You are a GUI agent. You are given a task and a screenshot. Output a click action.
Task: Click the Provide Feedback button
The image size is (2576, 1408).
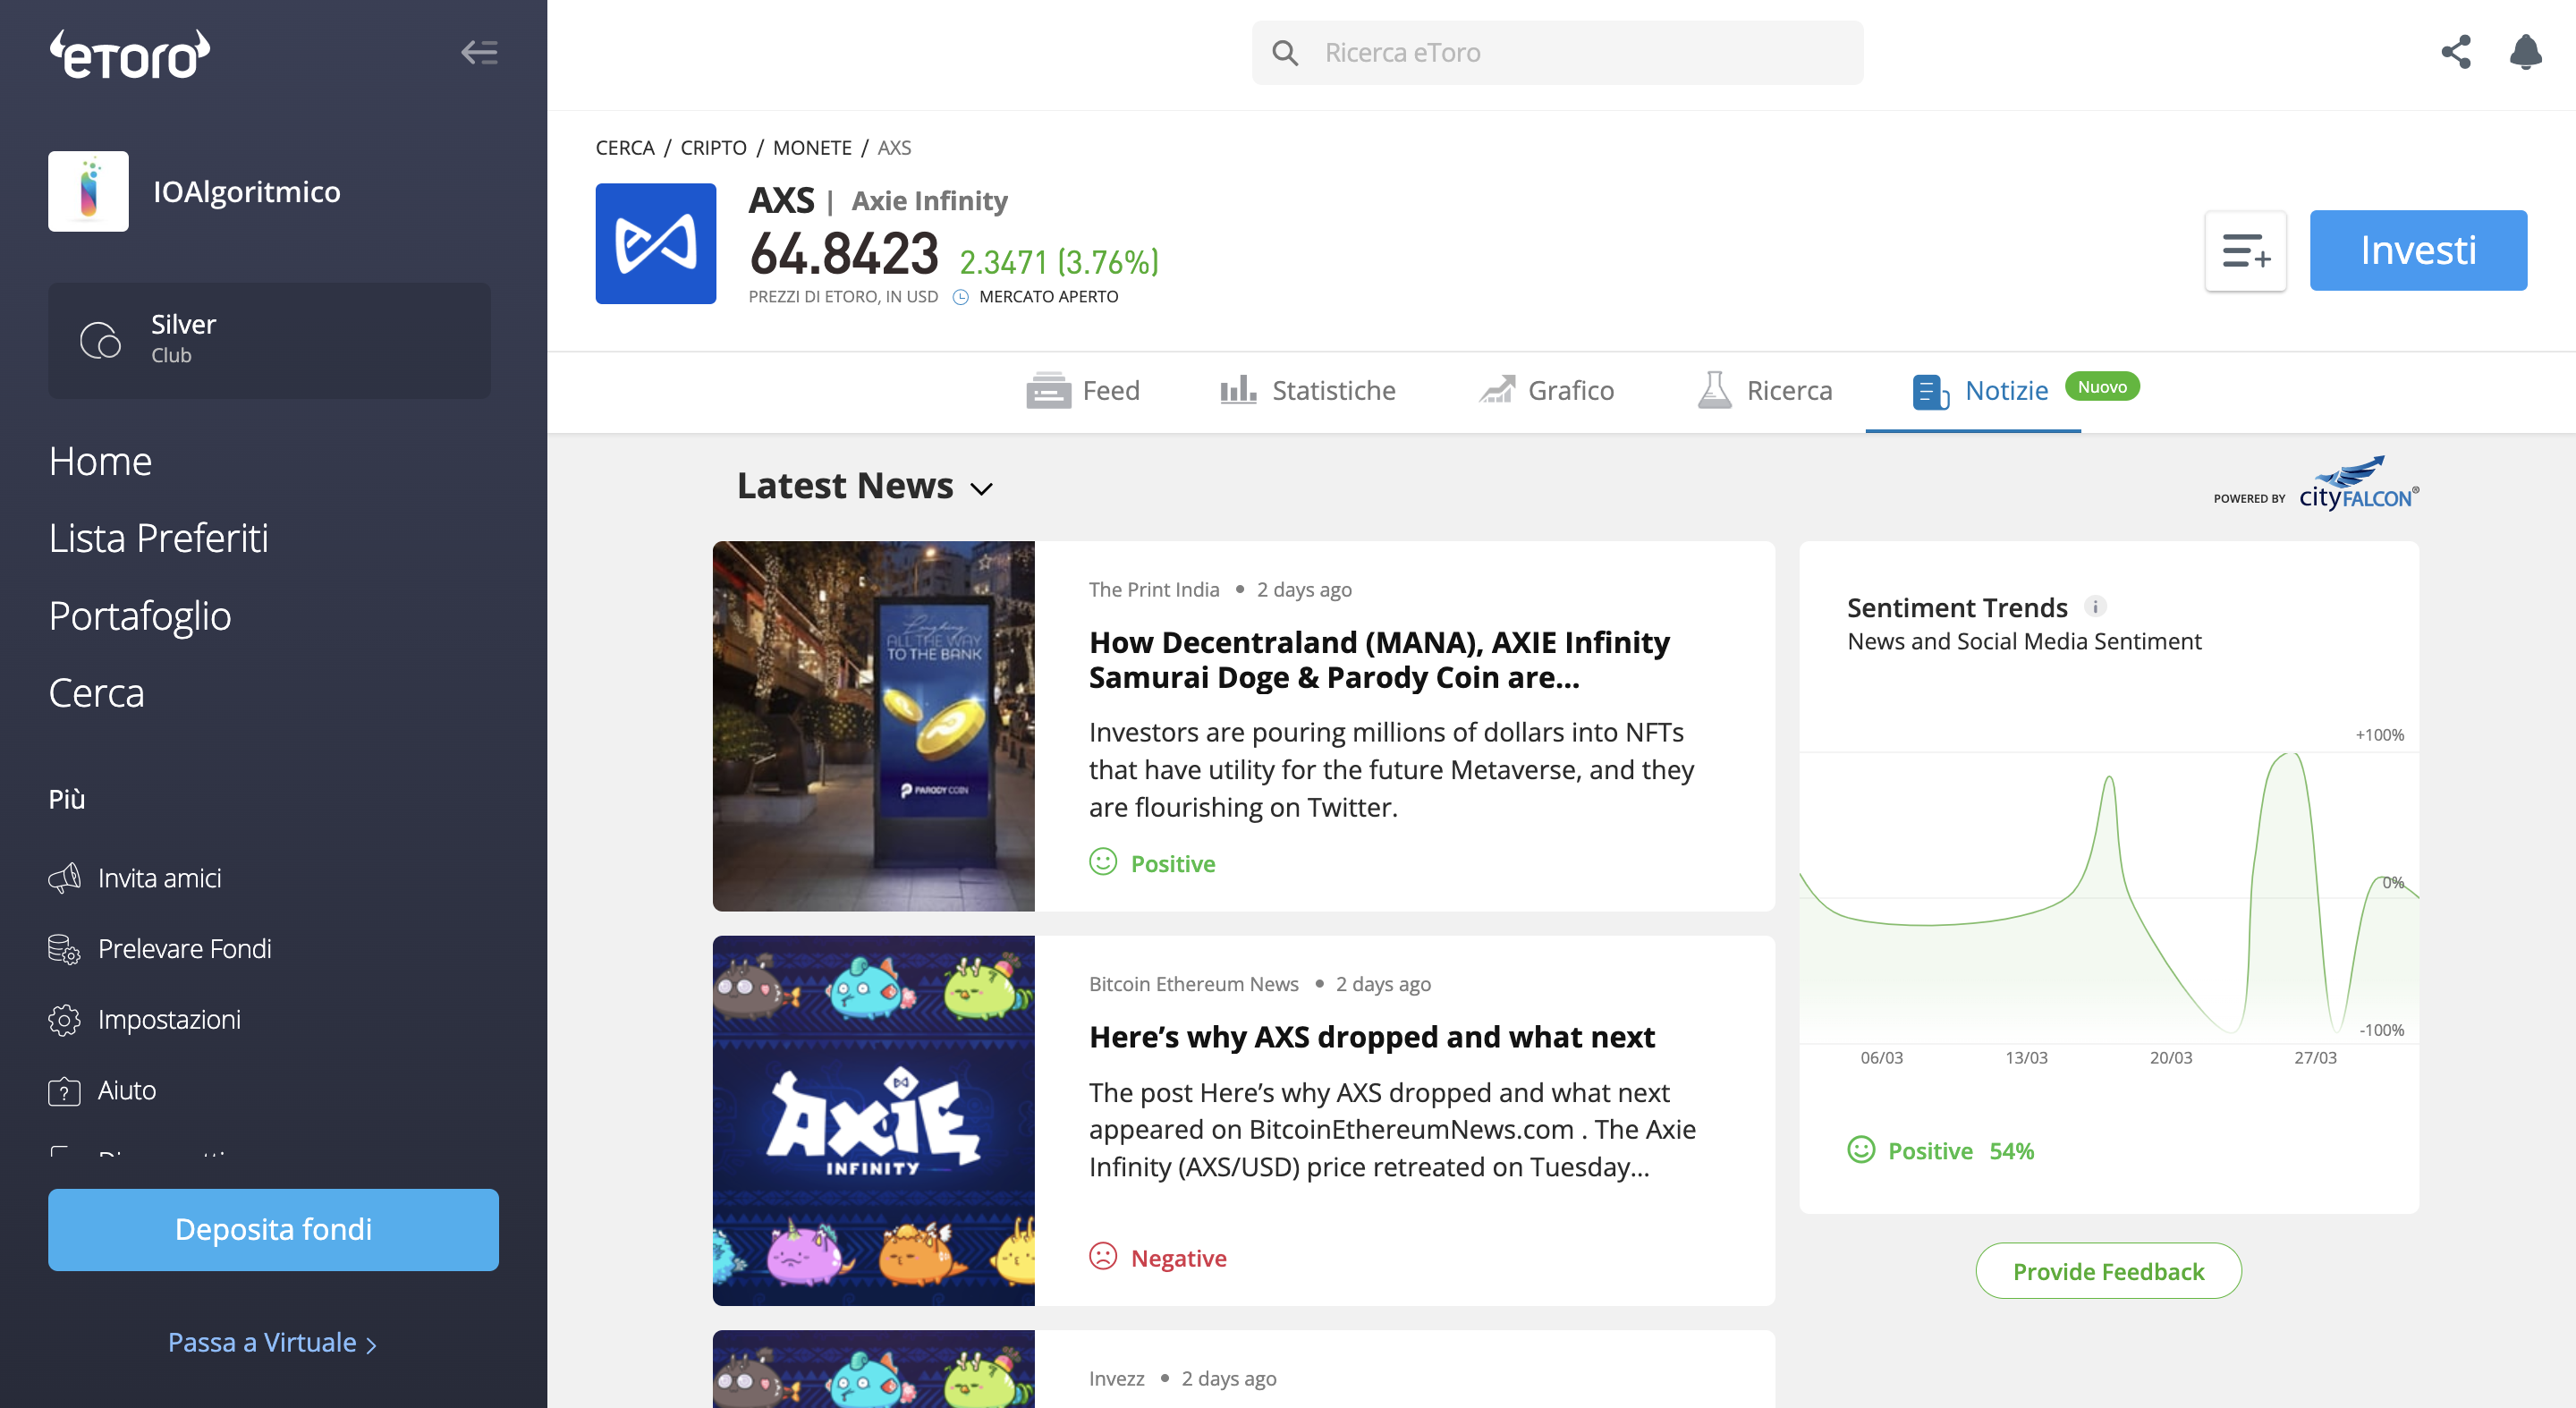pos(2108,1272)
